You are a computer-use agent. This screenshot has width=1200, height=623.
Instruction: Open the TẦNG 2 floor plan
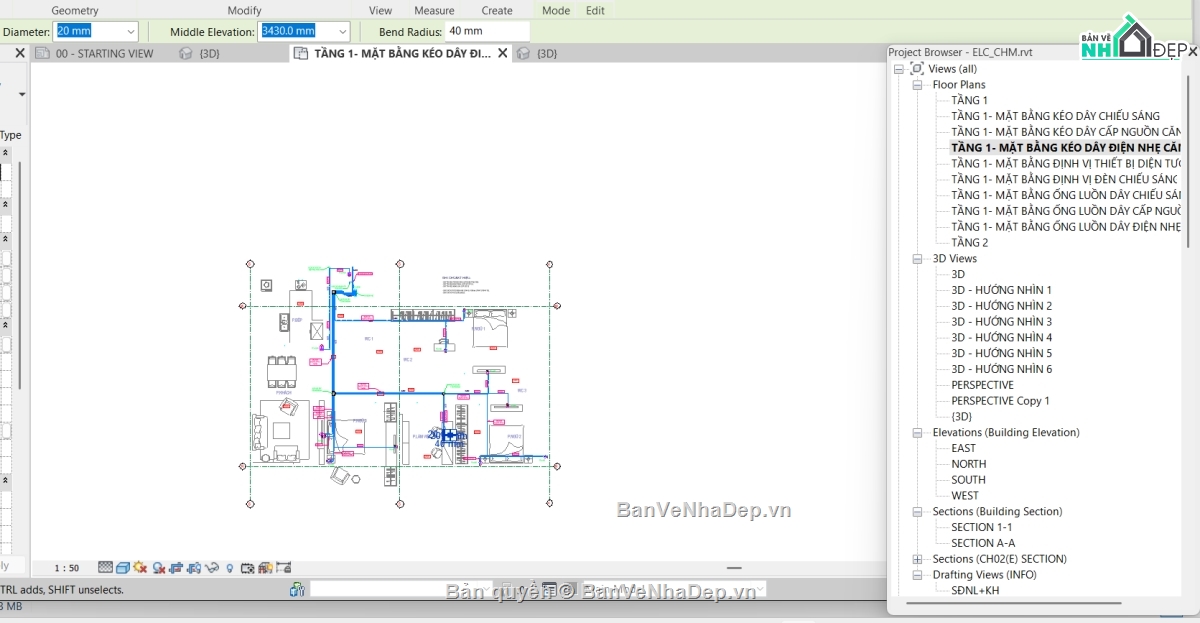[x=969, y=243]
